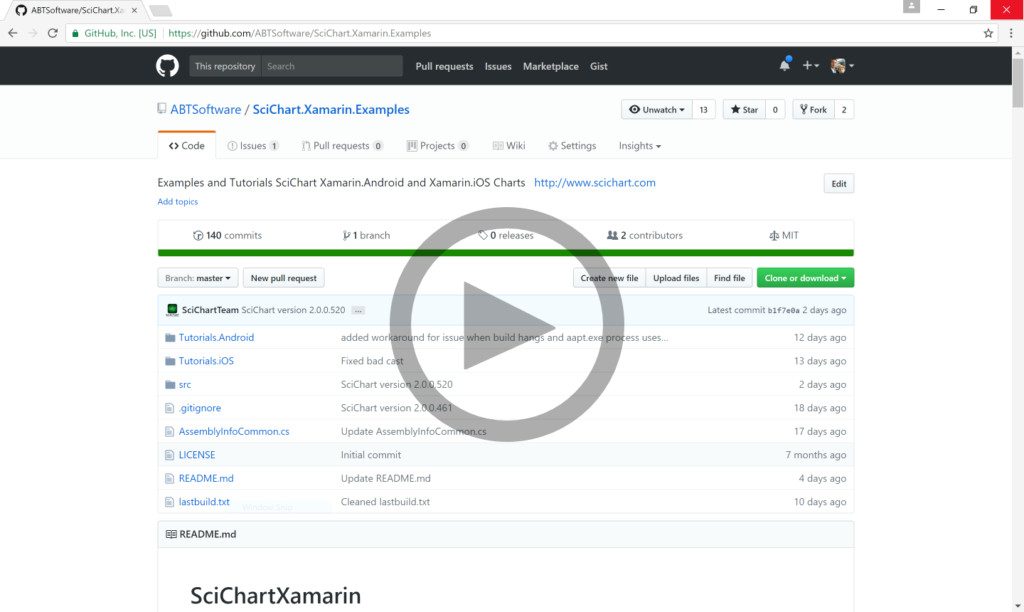Click the page vertical scrollbar thumb

(x=1017, y=83)
